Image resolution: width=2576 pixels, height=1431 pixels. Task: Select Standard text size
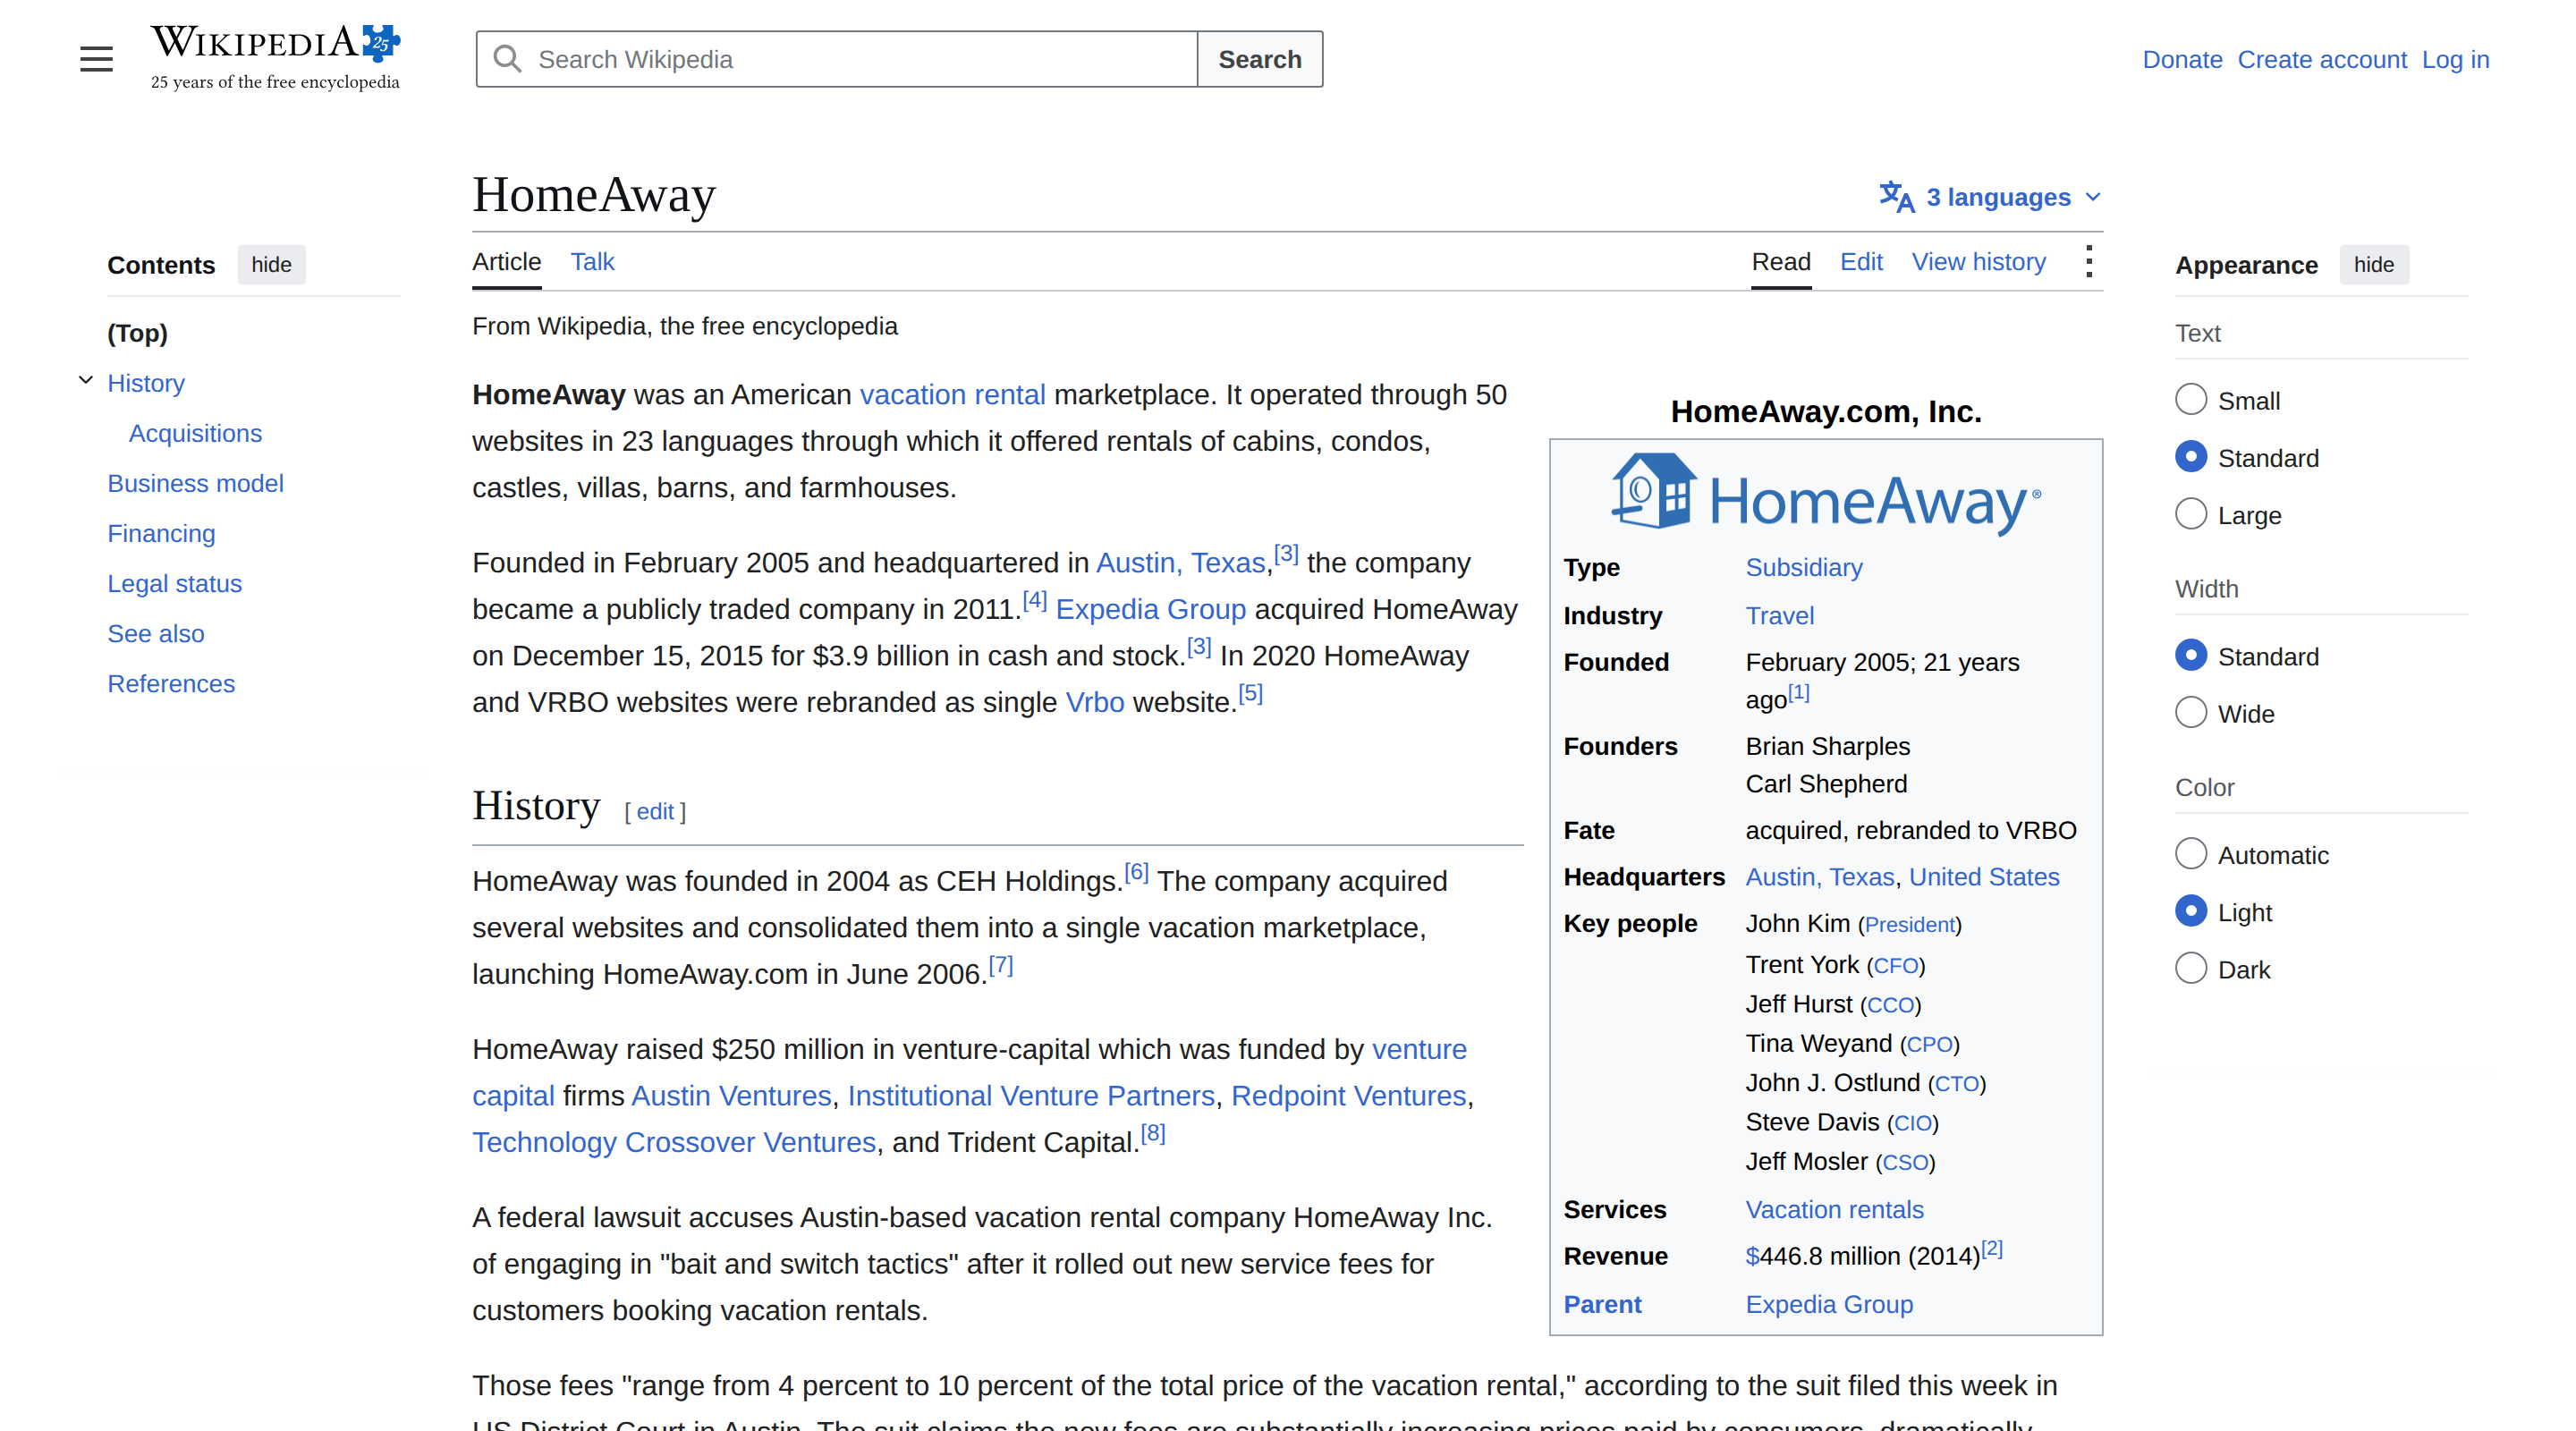pyautogui.click(x=2190, y=457)
